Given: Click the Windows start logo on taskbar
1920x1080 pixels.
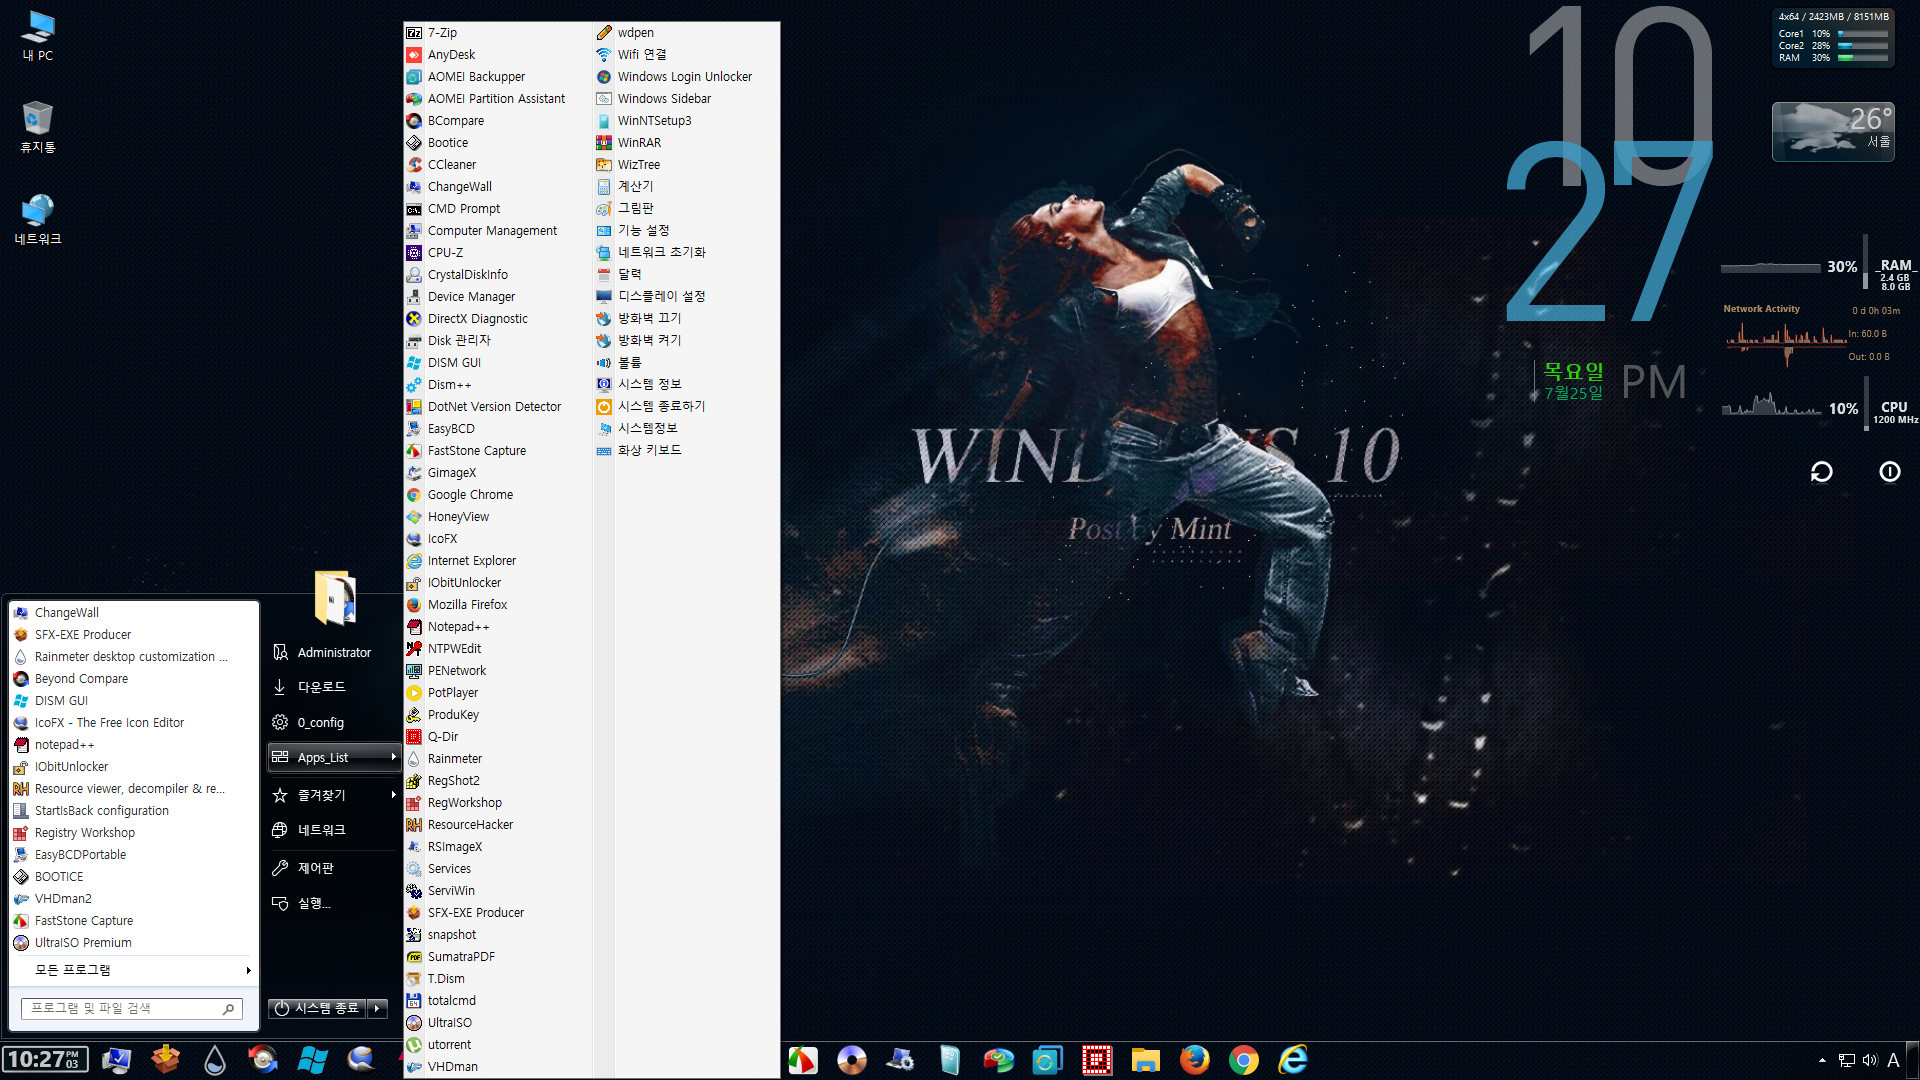Looking at the screenshot, I should [312, 1060].
